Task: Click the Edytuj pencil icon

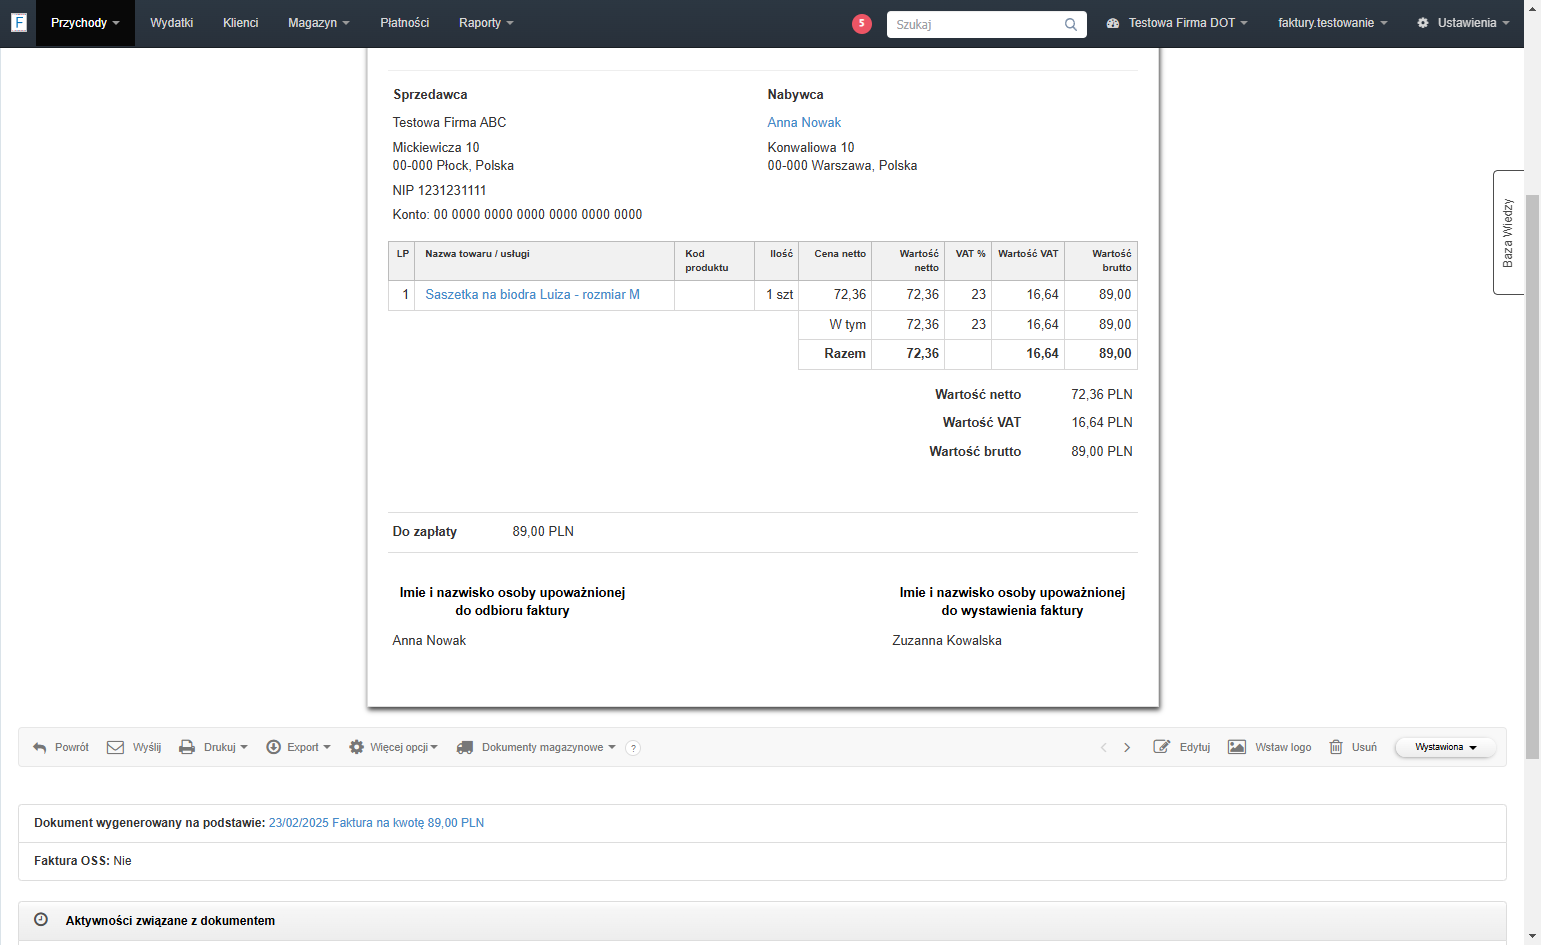Action: (x=1161, y=747)
